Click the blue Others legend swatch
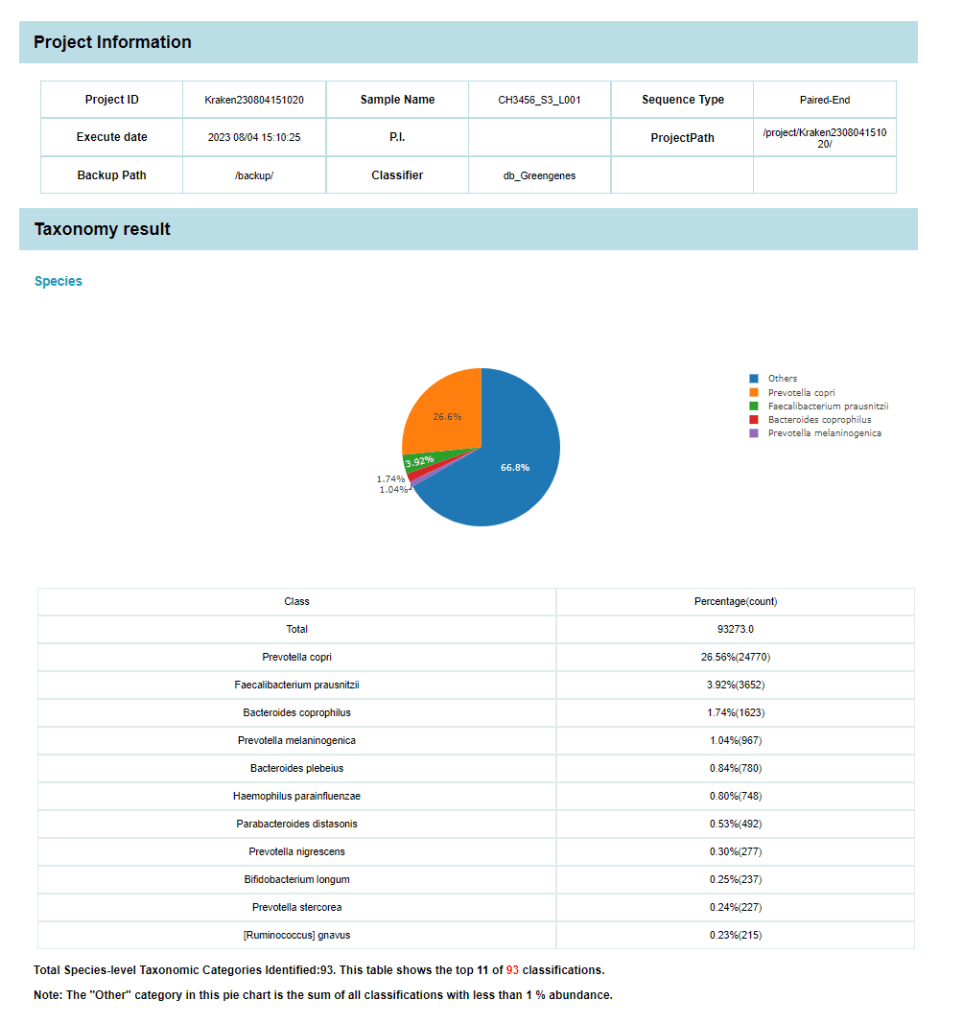963x1023 pixels. tap(754, 379)
